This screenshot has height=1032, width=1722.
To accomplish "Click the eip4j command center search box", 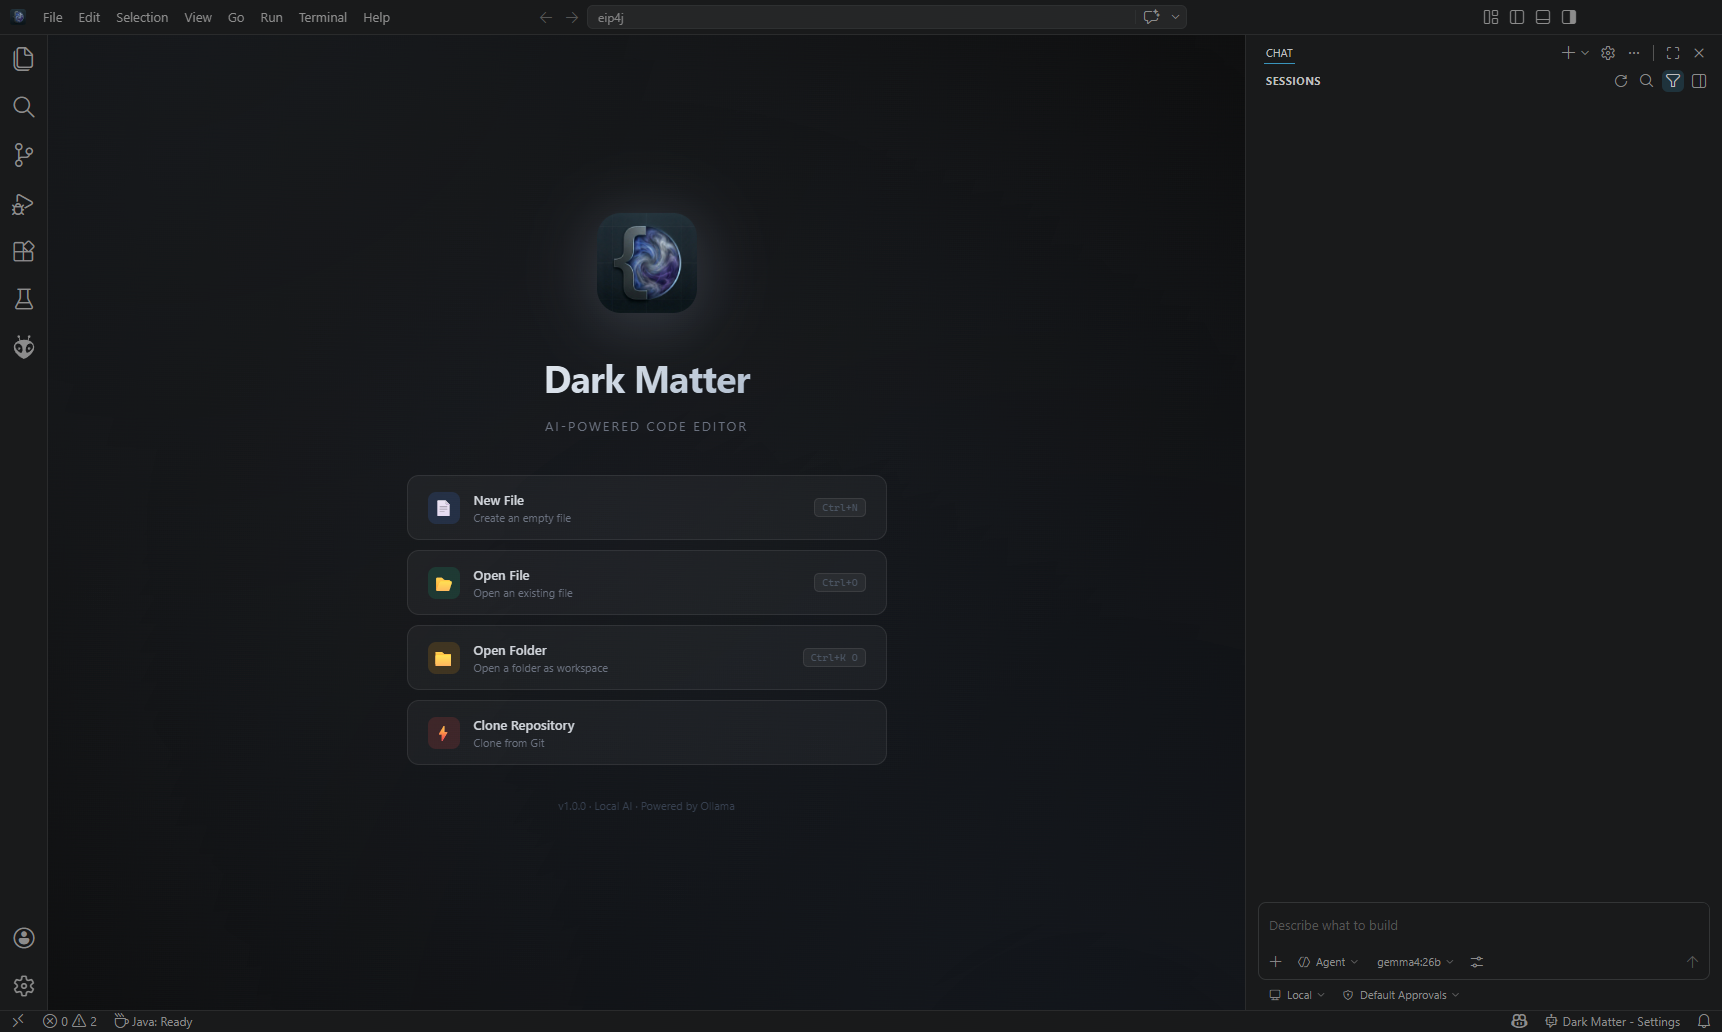I will tap(860, 17).
